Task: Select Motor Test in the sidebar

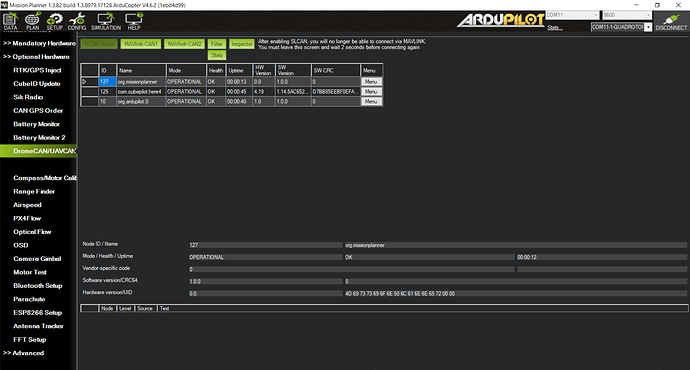Action: (30, 272)
